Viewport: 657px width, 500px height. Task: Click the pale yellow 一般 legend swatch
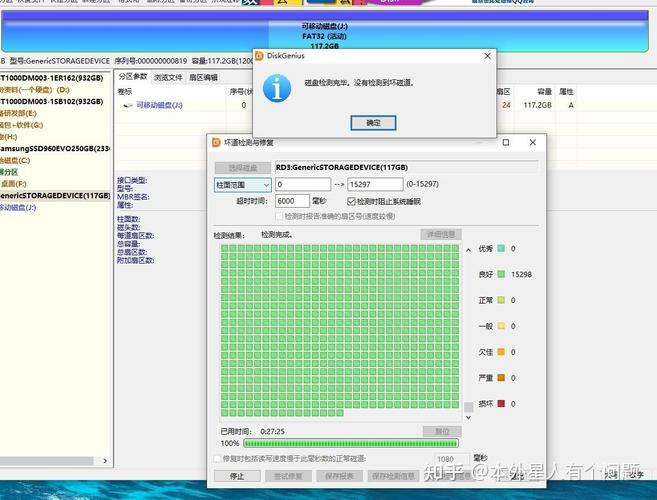(x=501, y=326)
